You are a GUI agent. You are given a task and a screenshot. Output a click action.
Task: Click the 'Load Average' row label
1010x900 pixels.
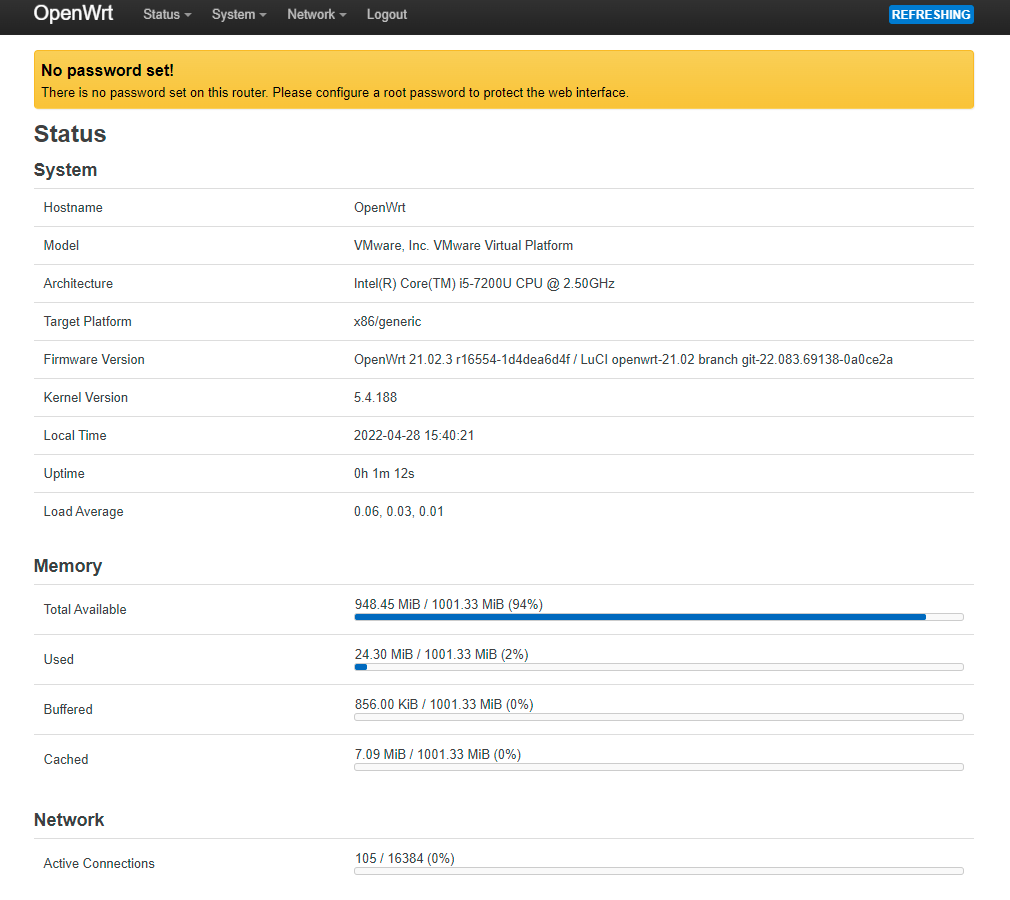[x=83, y=512]
